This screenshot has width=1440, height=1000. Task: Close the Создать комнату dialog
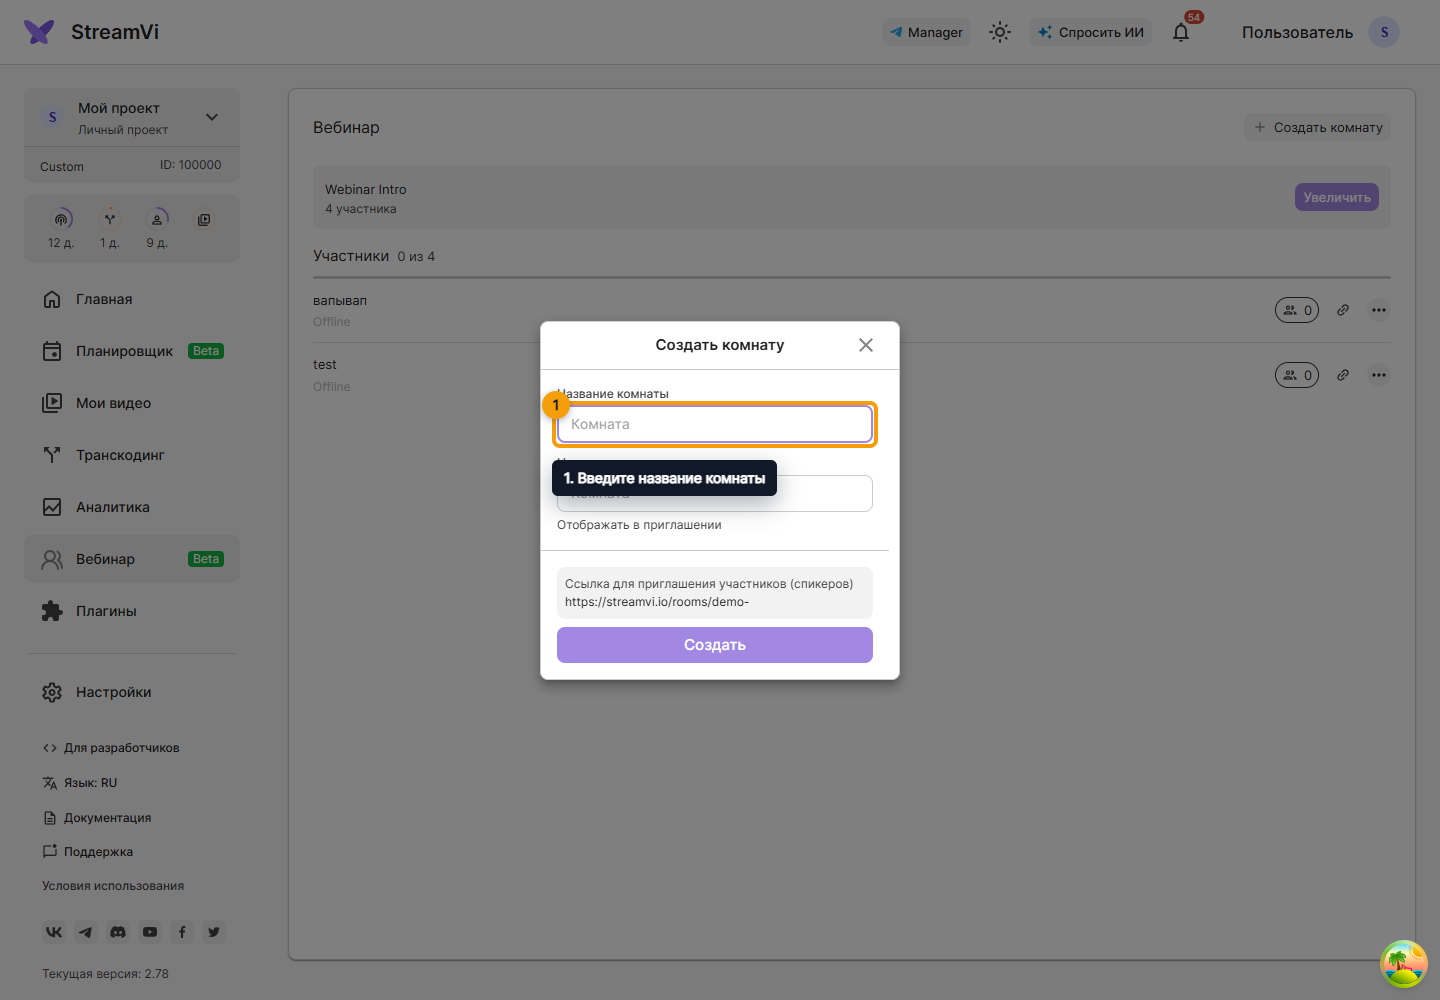866,345
